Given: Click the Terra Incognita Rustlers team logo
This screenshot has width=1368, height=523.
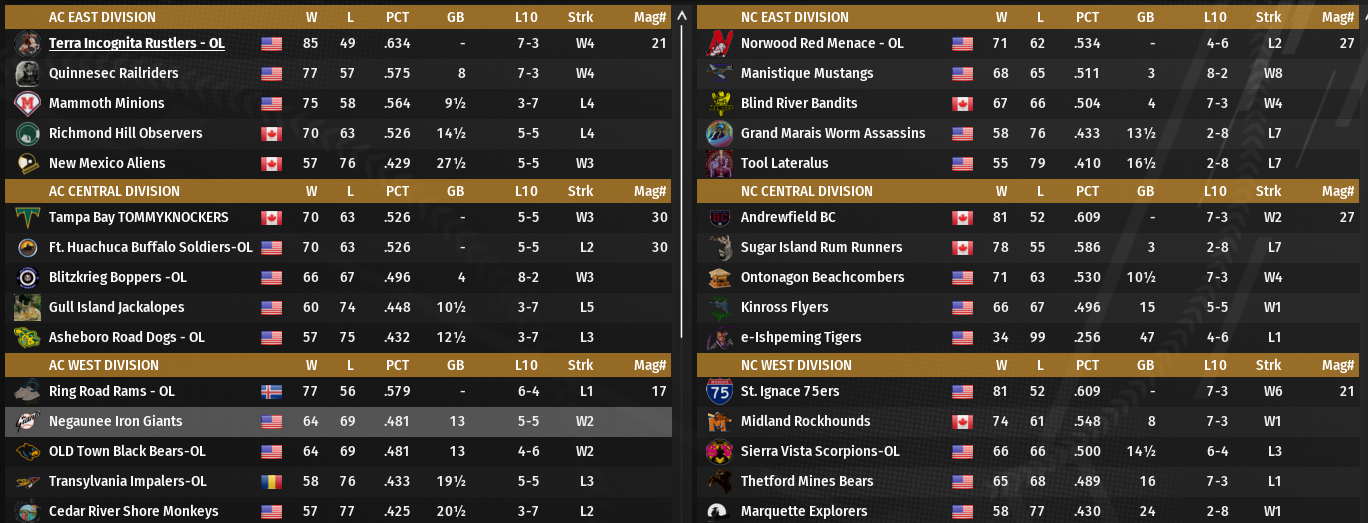Looking at the screenshot, I should click(27, 43).
